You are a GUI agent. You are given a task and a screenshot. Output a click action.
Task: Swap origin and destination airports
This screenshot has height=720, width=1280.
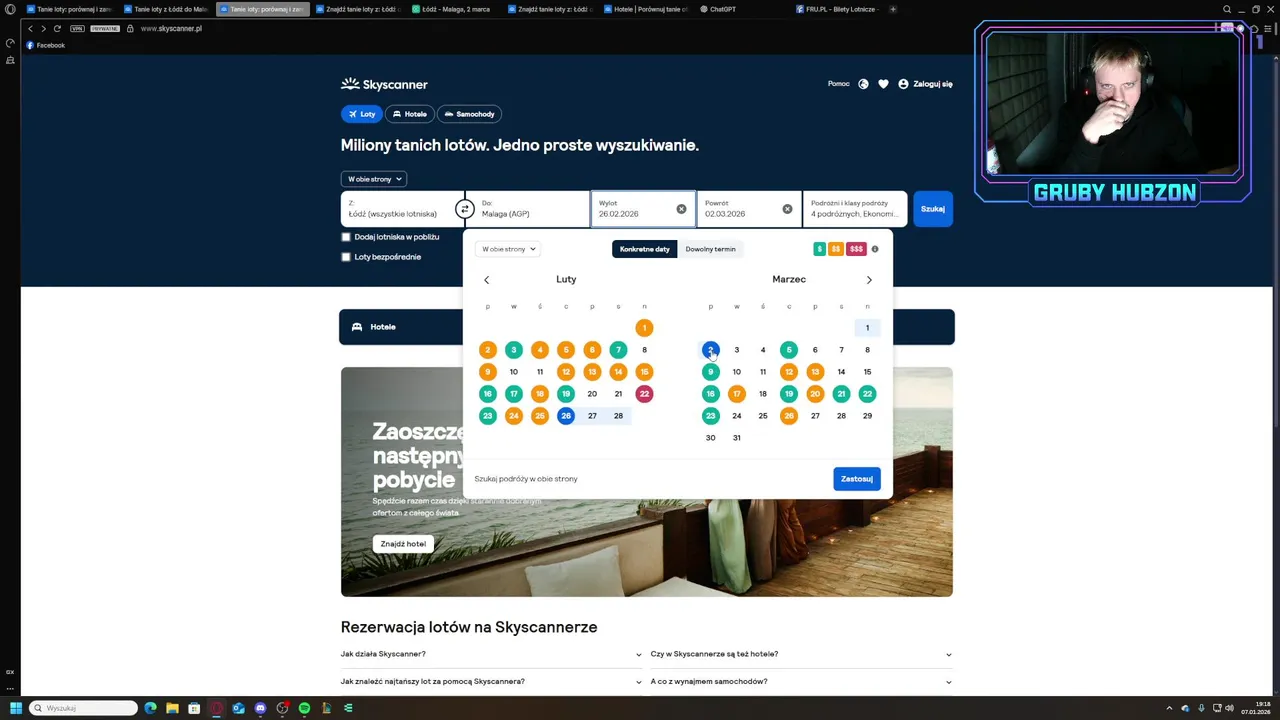click(464, 209)
